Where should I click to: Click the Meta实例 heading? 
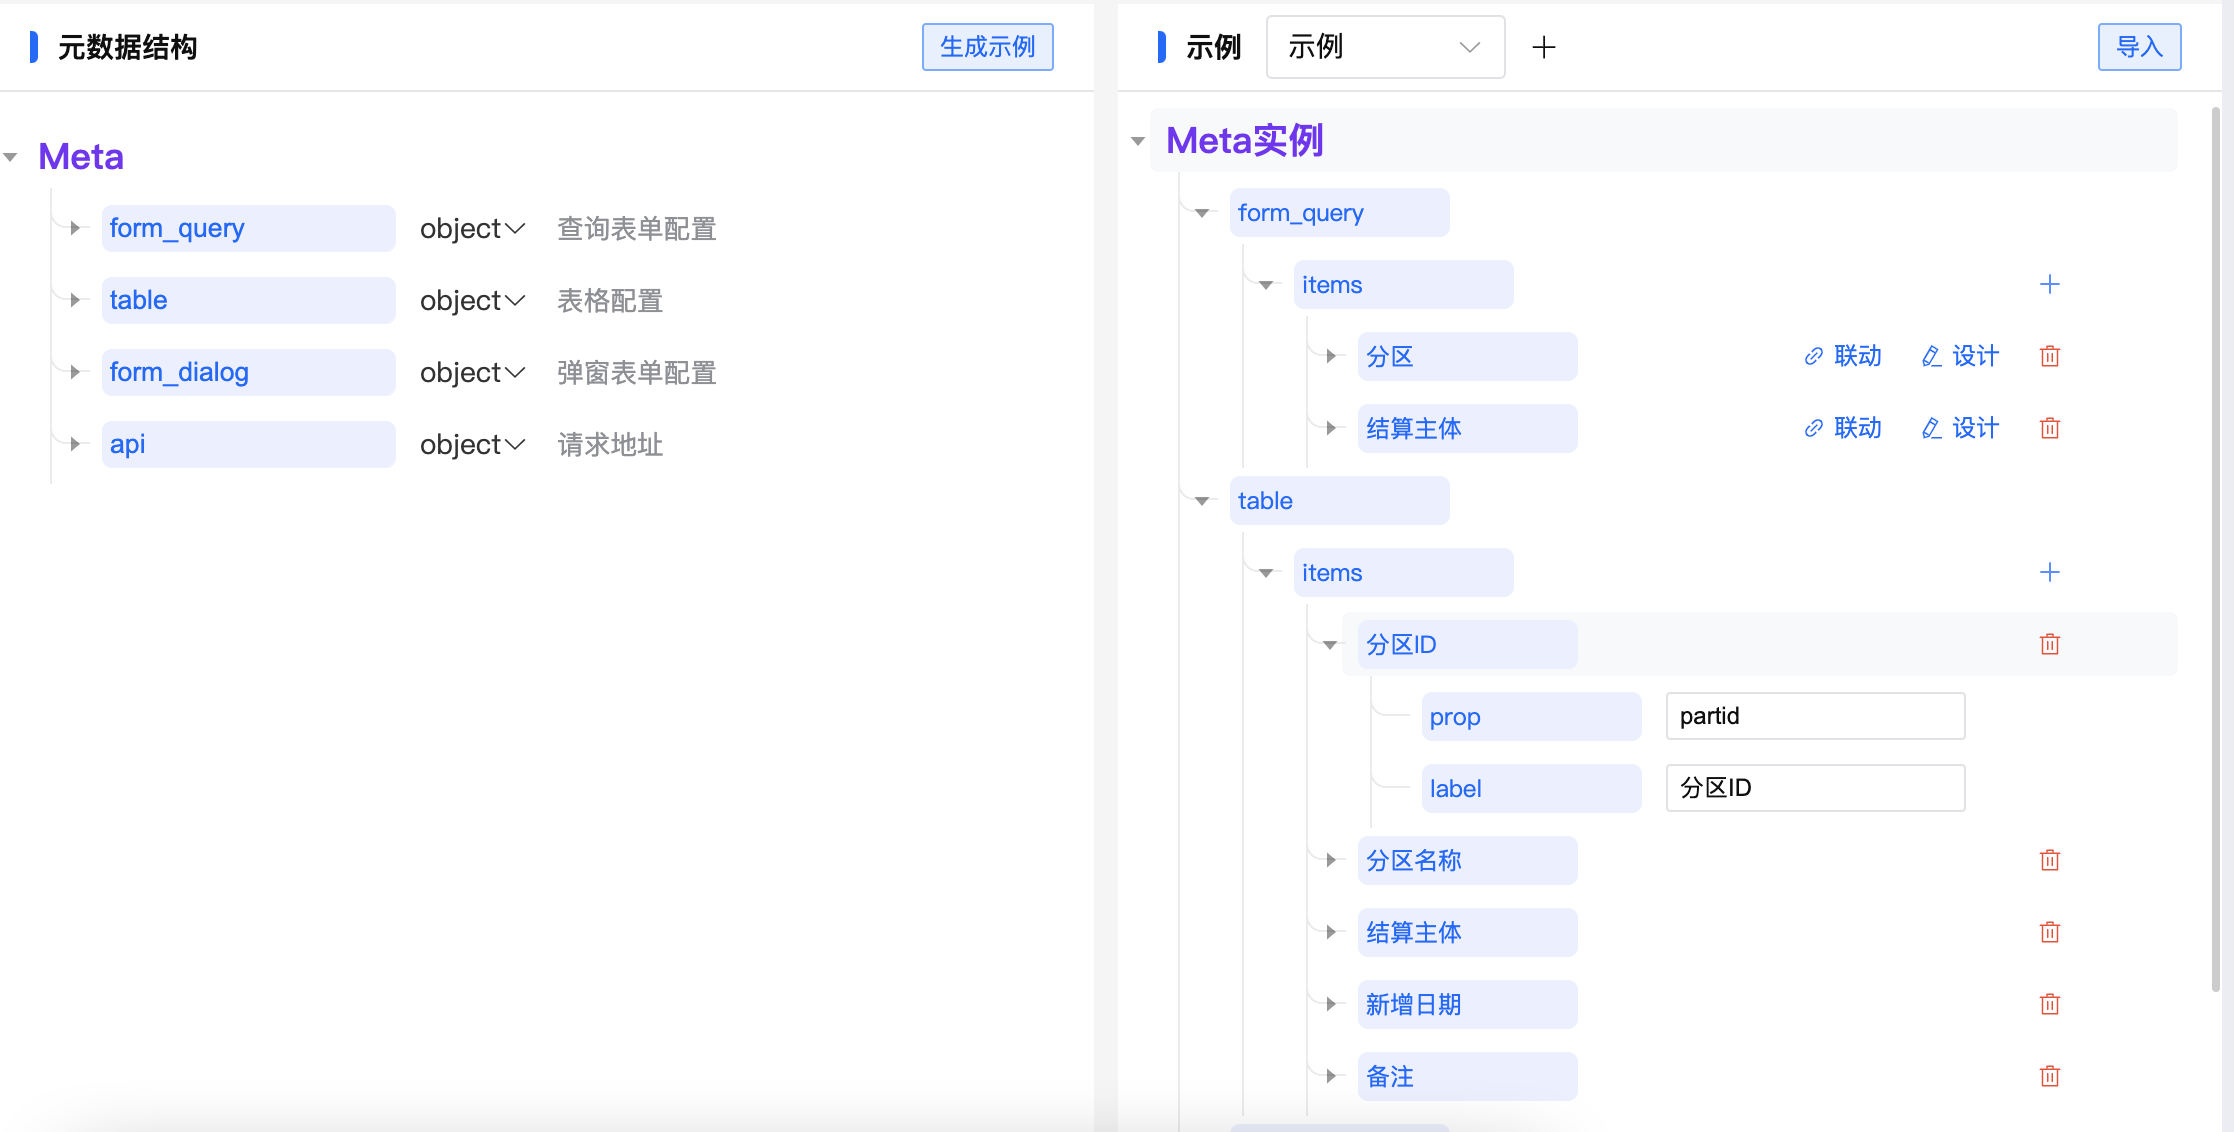(1245, 141)
